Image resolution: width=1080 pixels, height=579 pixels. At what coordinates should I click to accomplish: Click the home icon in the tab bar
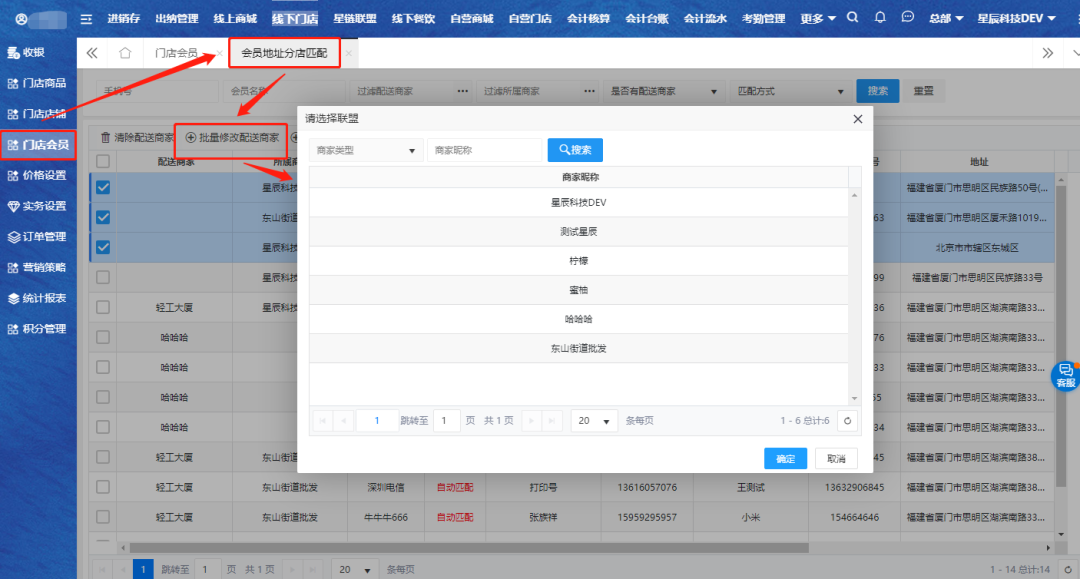click(125, 53)
